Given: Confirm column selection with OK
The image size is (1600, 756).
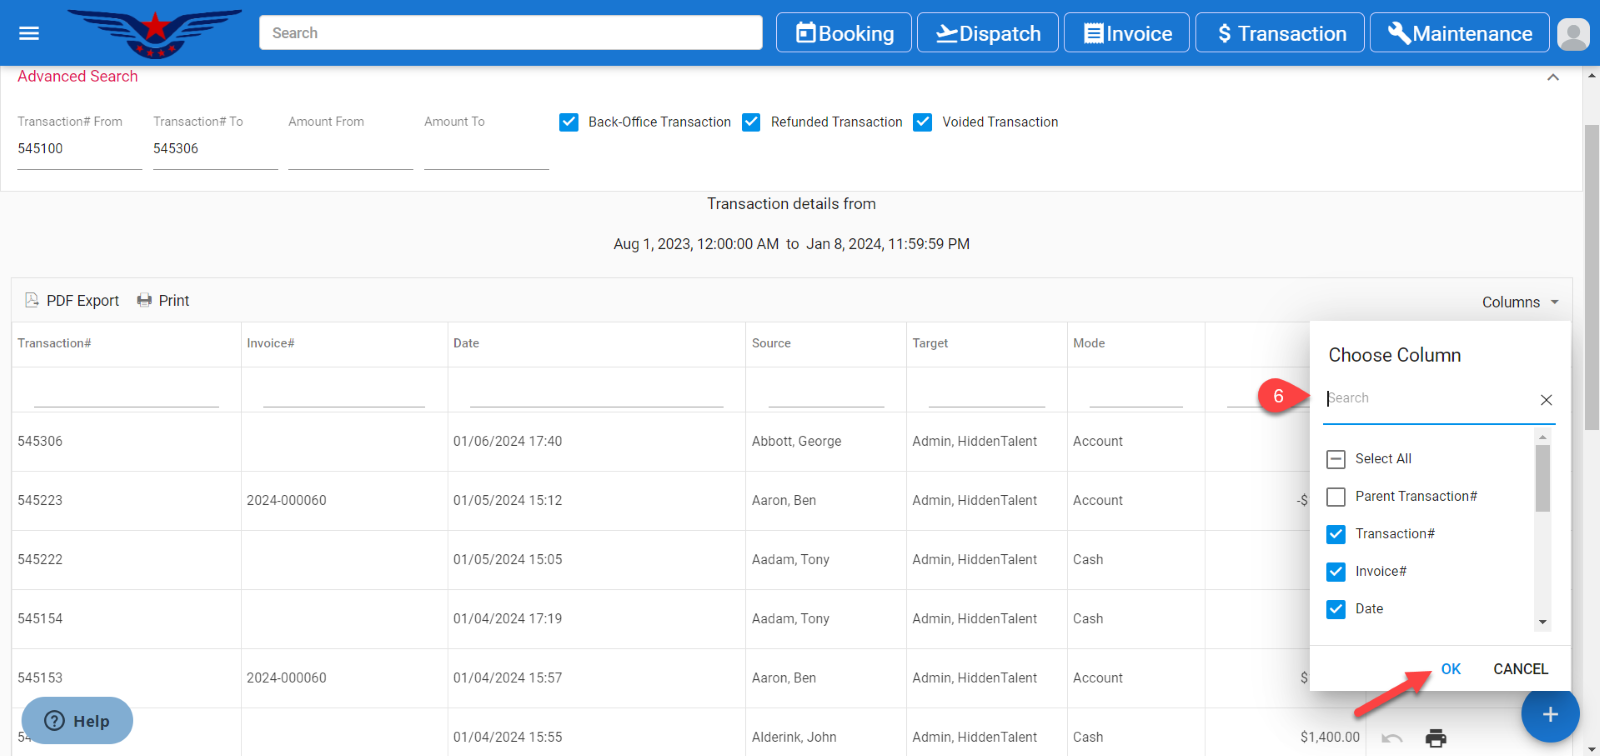Looking at the screenshot, I should [1450, 669].
